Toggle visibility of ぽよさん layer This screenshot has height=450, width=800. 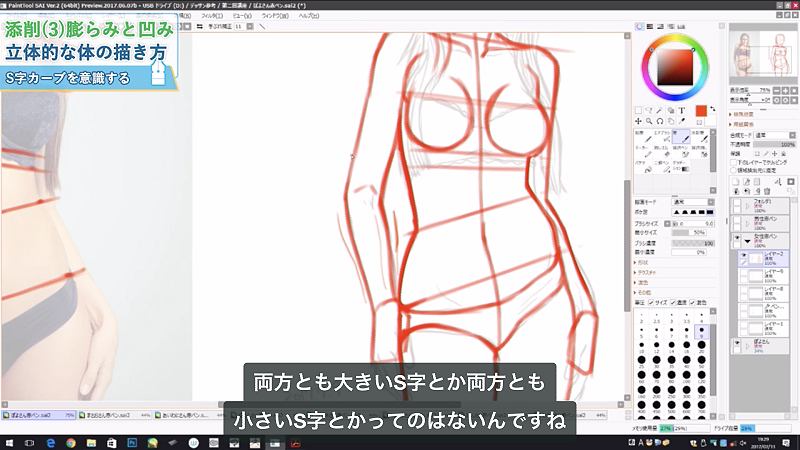tap(737, 343)
